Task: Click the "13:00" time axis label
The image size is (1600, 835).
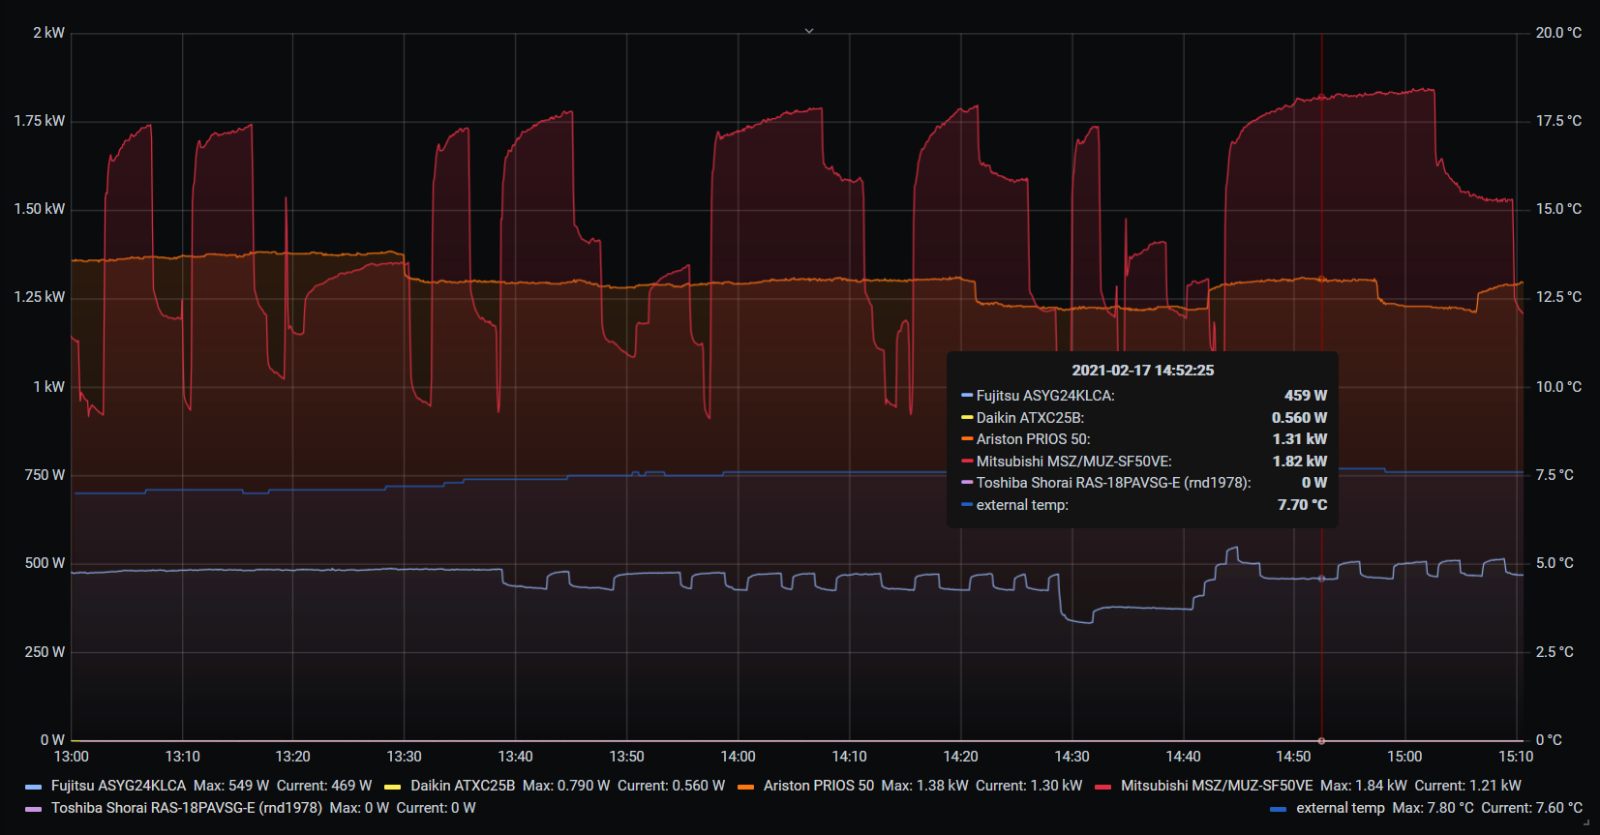Action: pyautogui.click(x=71, y=757)
